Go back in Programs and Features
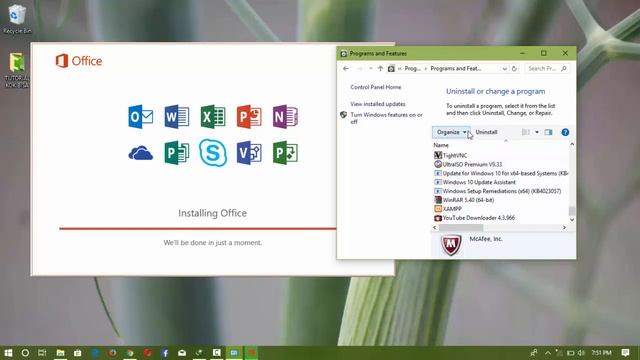 pos(346,69)
